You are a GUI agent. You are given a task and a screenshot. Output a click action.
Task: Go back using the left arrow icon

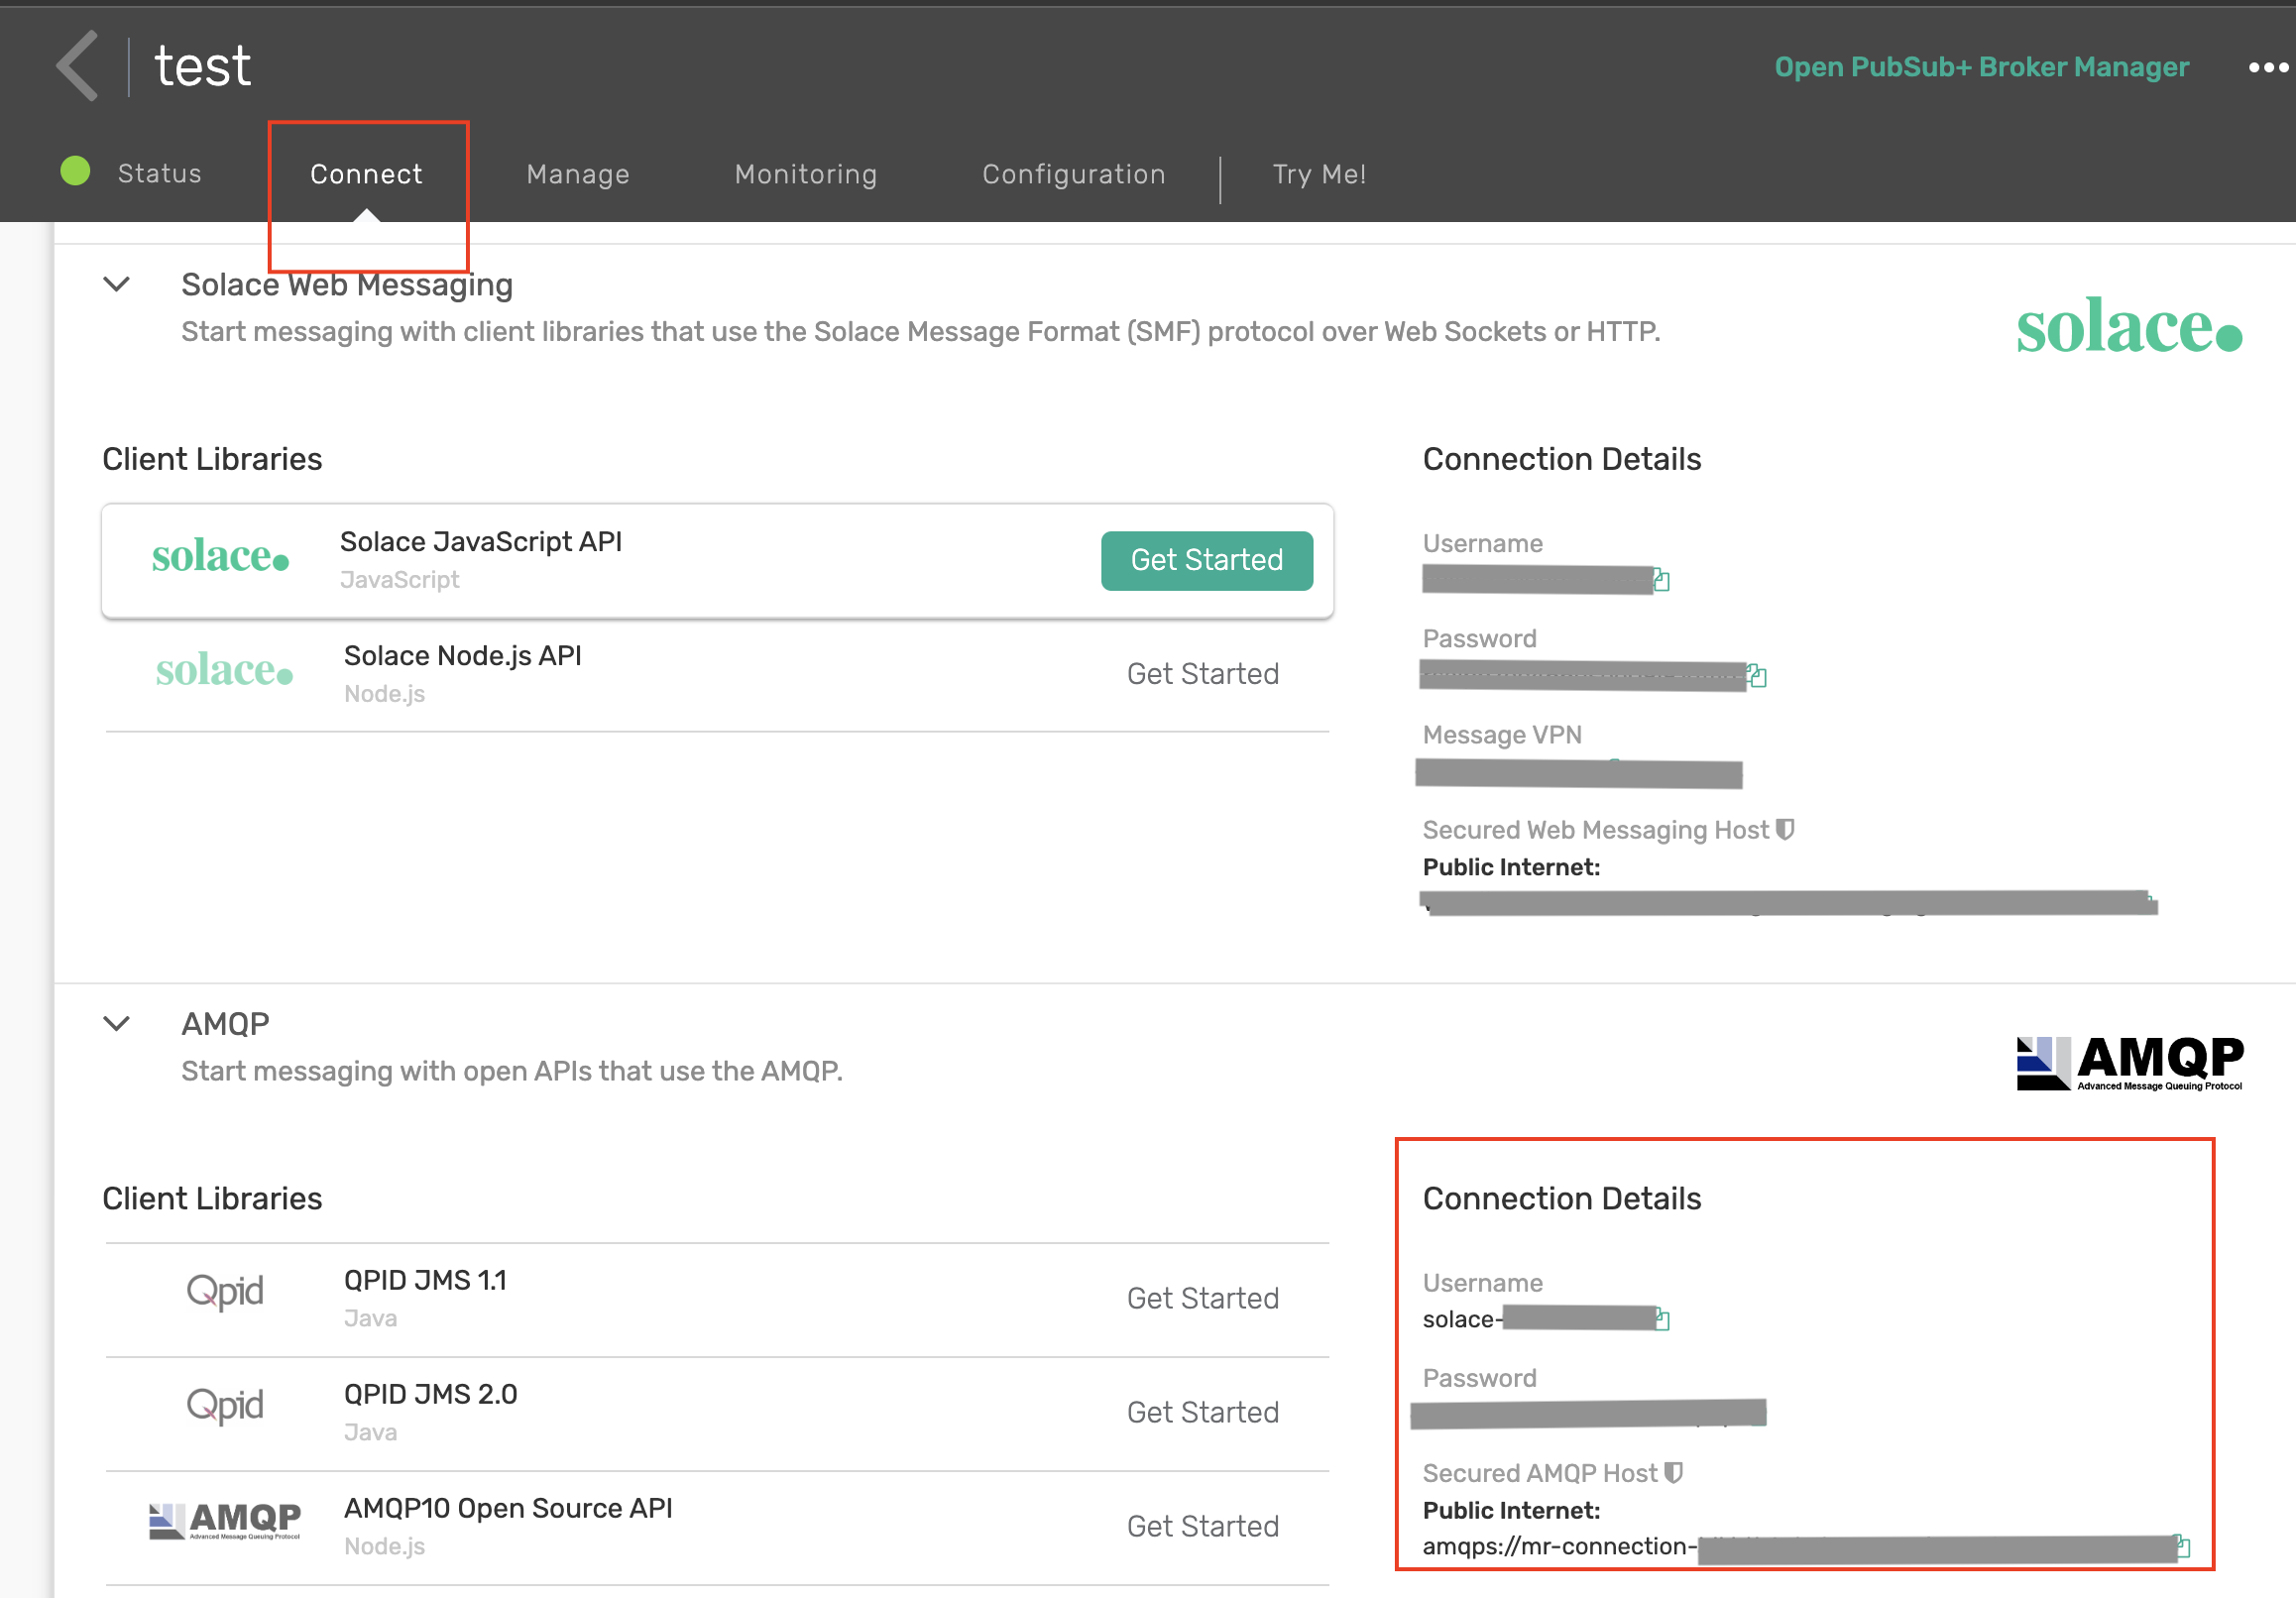[78, 66]
